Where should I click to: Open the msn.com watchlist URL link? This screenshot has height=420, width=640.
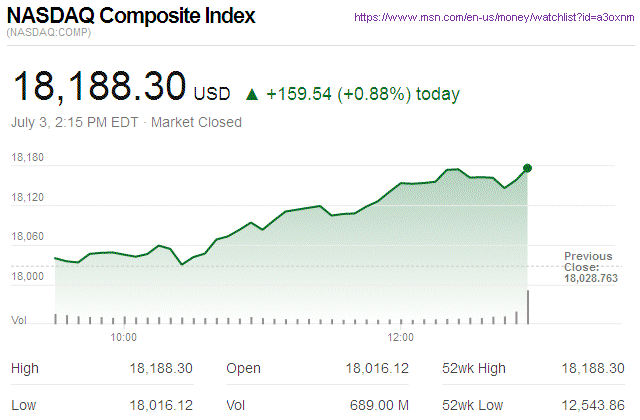click(x=493, y=18)
